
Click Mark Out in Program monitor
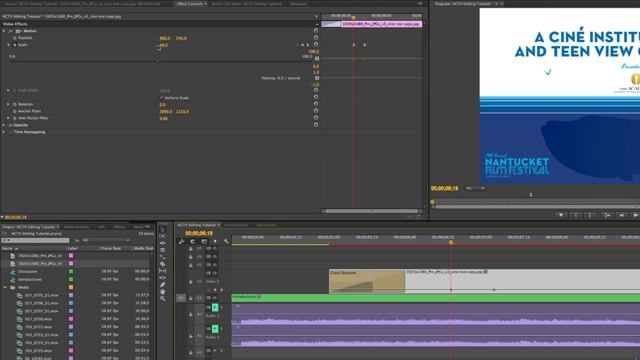[591, 215]
